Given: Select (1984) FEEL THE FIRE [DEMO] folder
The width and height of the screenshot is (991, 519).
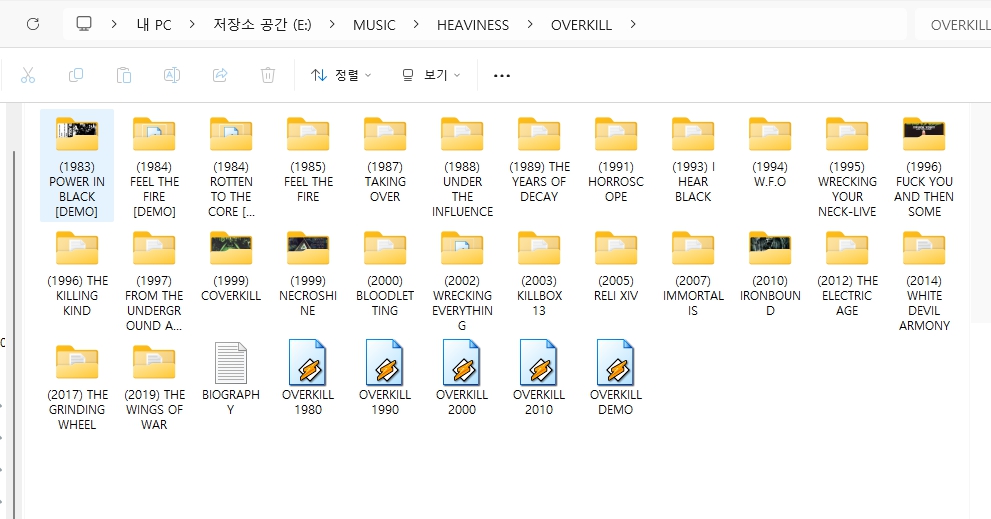Looking at the screenshot, I should pyautogui.click(x=154, y=166).
